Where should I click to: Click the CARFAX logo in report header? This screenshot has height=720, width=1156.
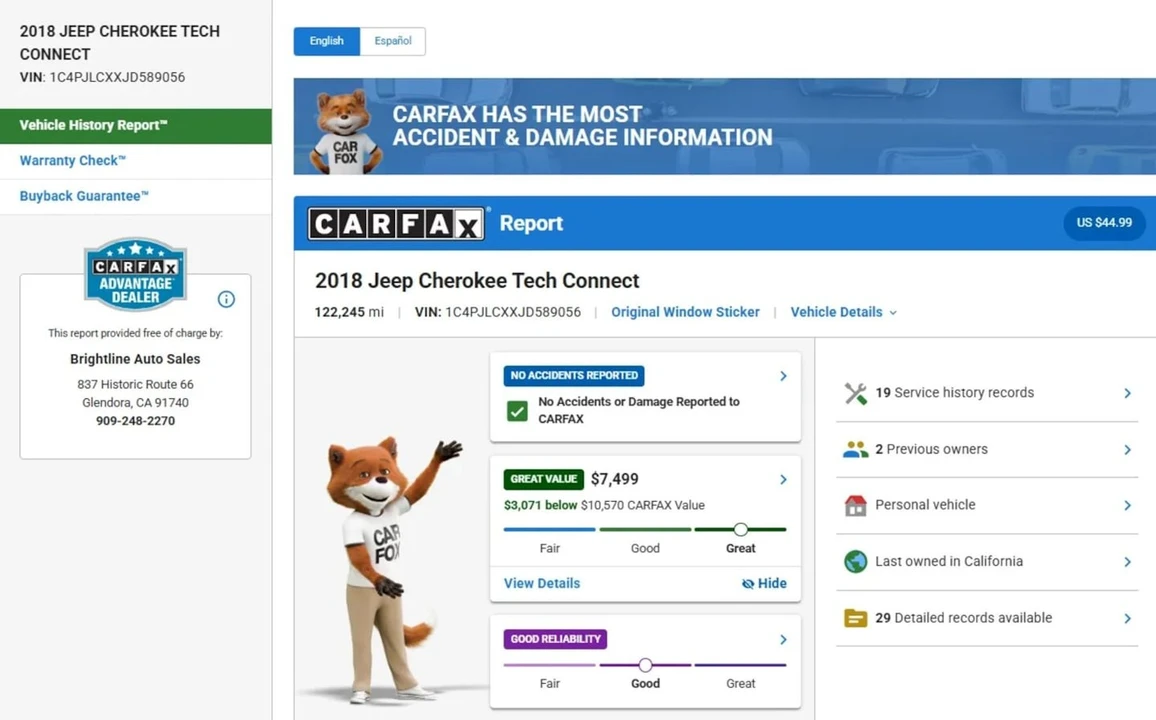point(397,223)
